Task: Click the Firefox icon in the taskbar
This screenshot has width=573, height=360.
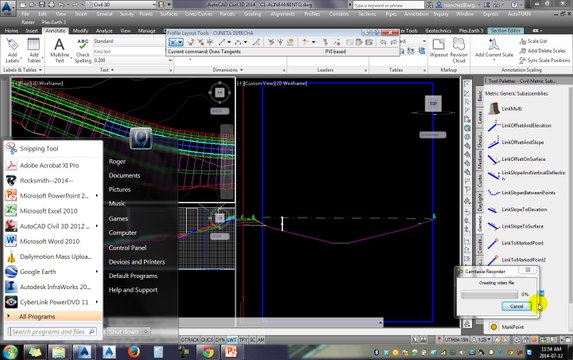Action: [134, 352]
